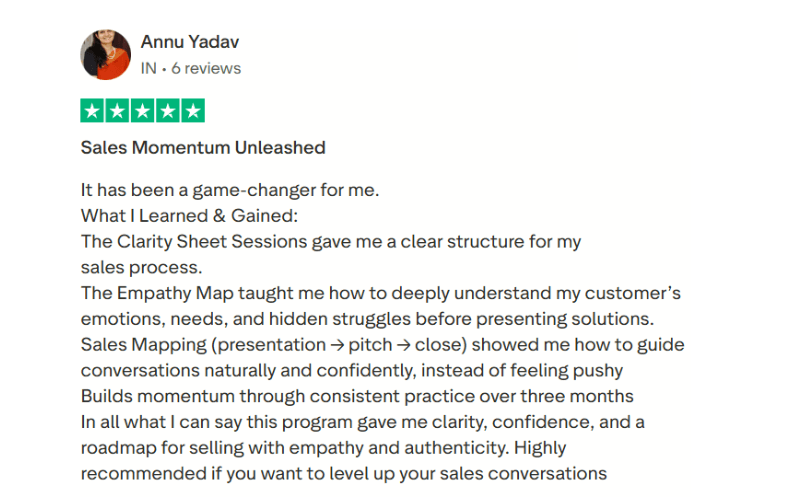Screen dimensions: 786x497
Task: Select the second green rating star
Action: click(x=118, y=111)
